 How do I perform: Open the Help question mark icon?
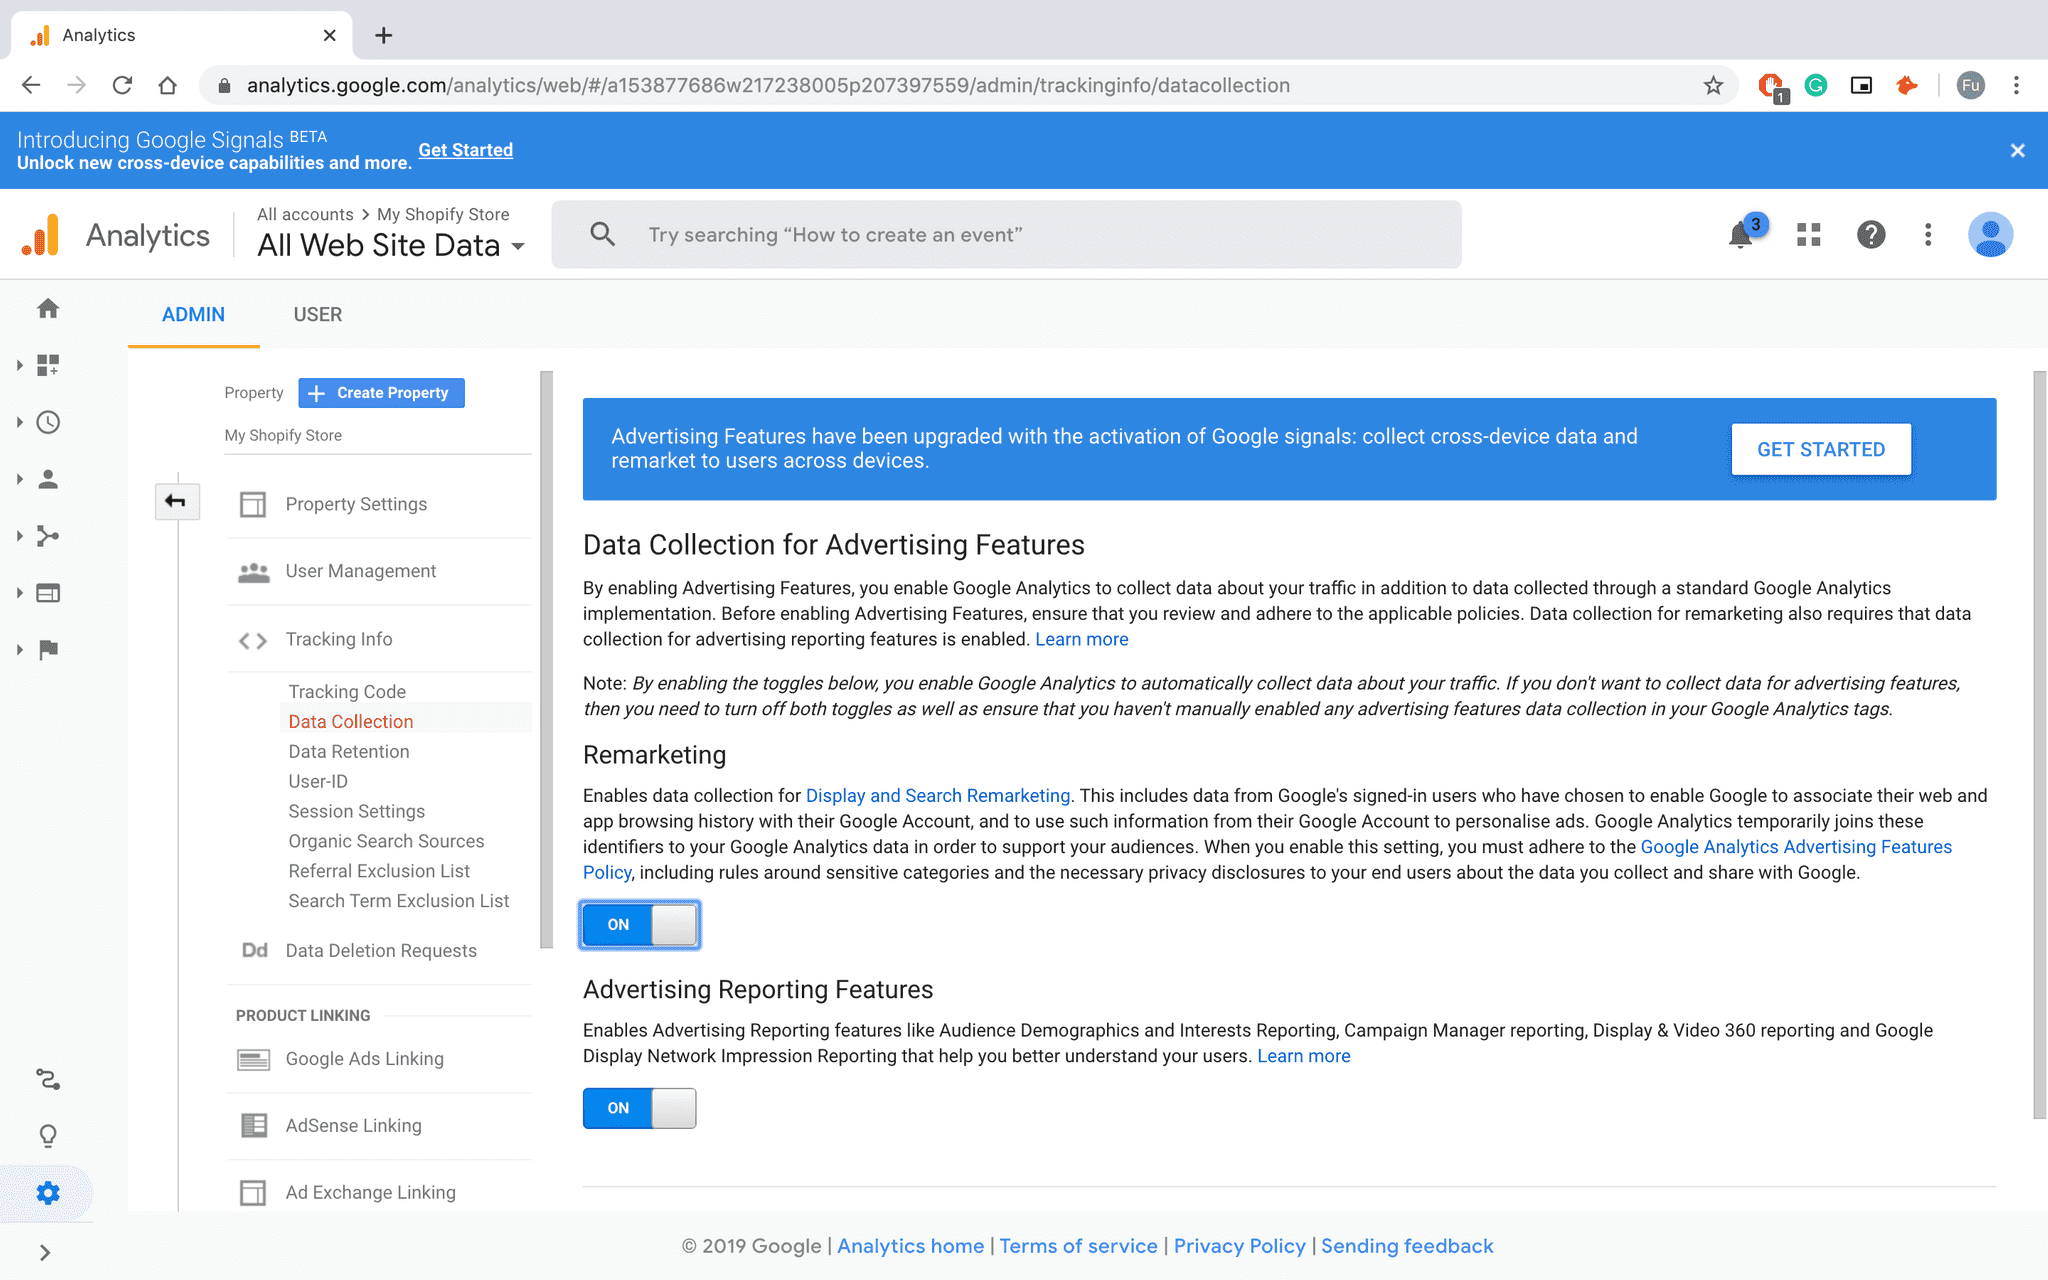[1871, 235]
